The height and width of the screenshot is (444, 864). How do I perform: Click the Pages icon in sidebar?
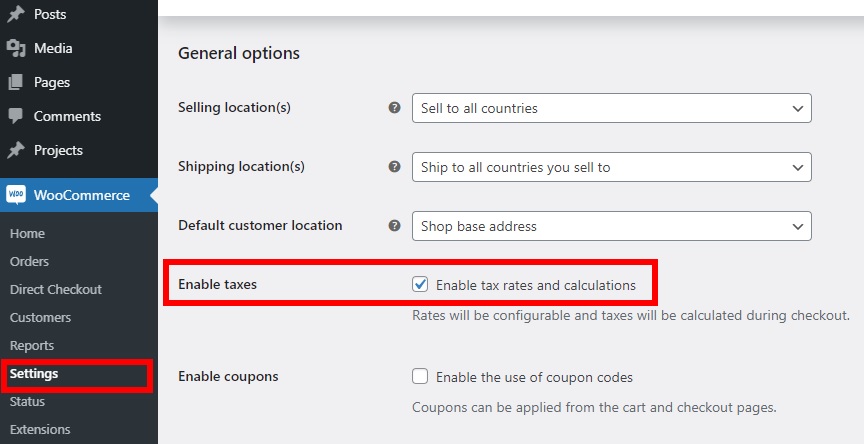16,82
